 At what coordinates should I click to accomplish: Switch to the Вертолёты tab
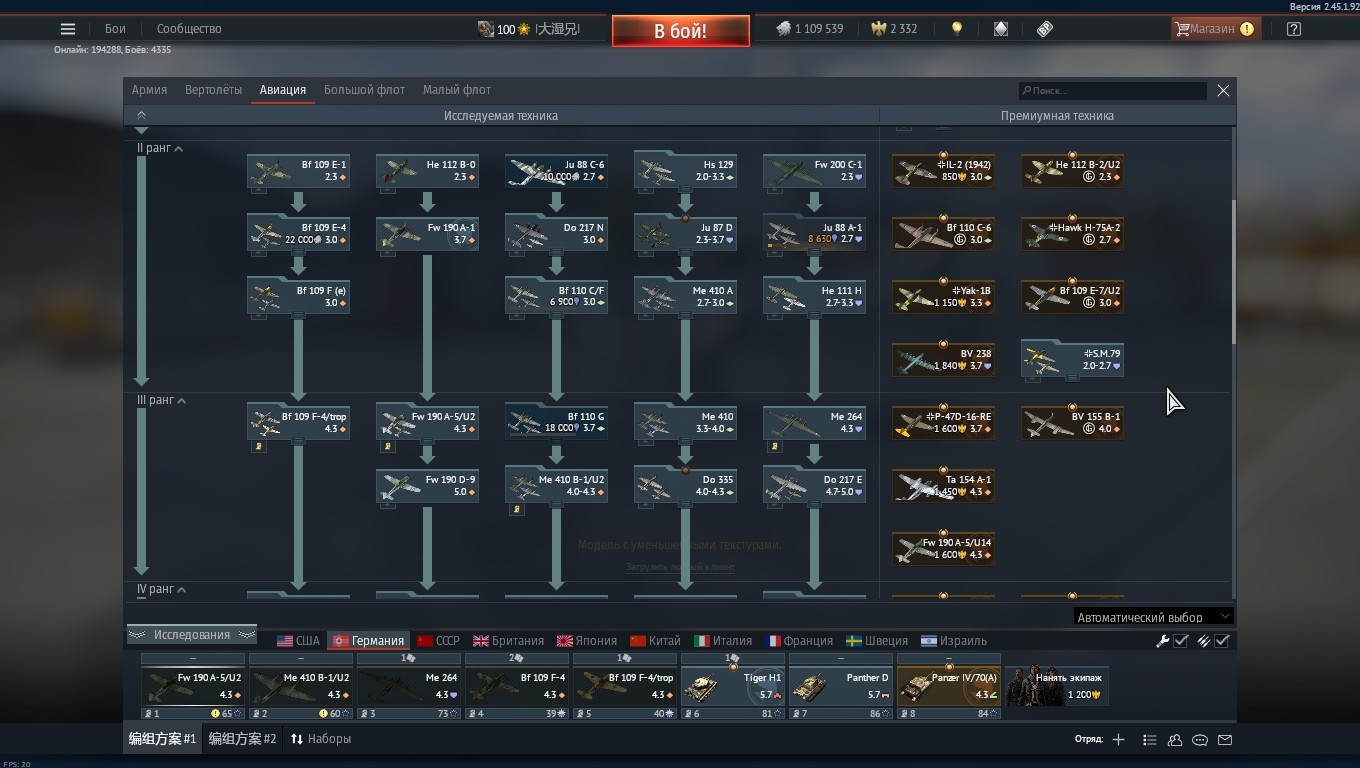click(x=213, y=90)
